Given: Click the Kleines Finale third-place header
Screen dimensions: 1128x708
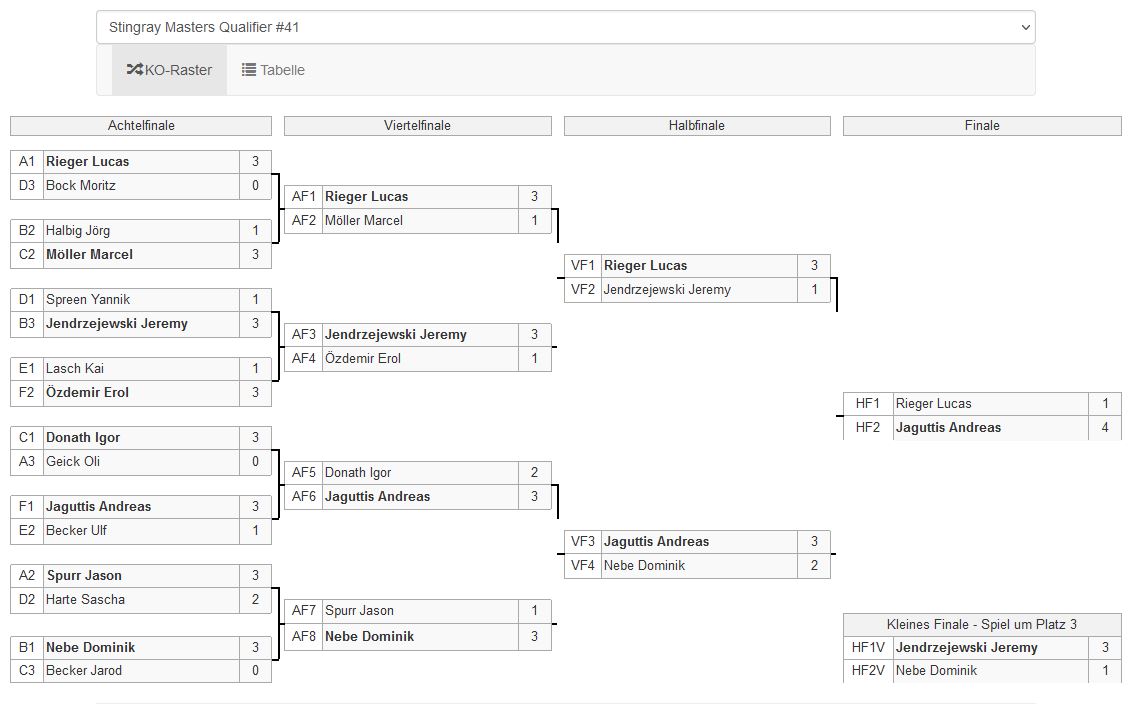Looking at the screenshot, I should pyautogui.click(x=982, y=624).
